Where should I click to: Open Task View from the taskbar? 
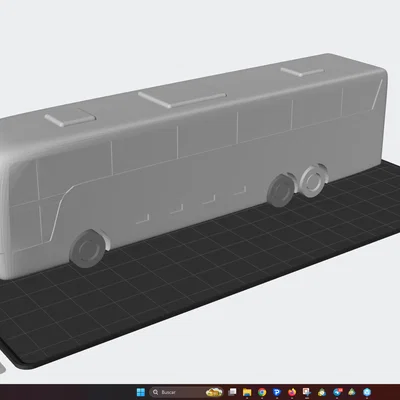232,392
